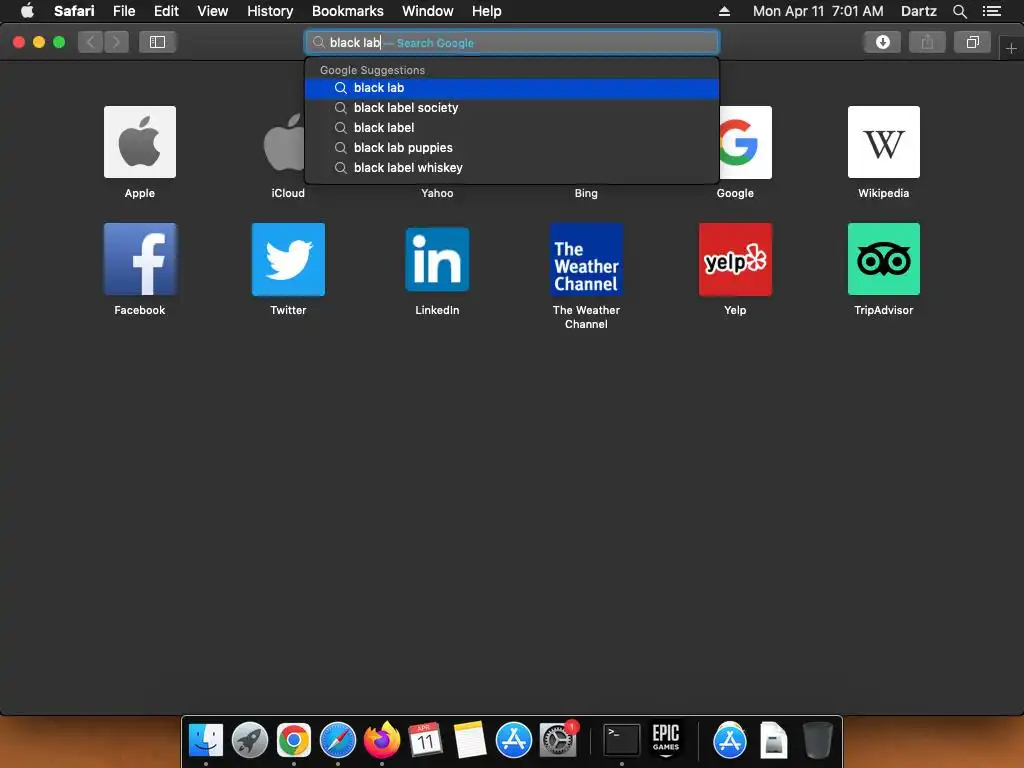Add a new tab with the plus button

coord(1011,48)
